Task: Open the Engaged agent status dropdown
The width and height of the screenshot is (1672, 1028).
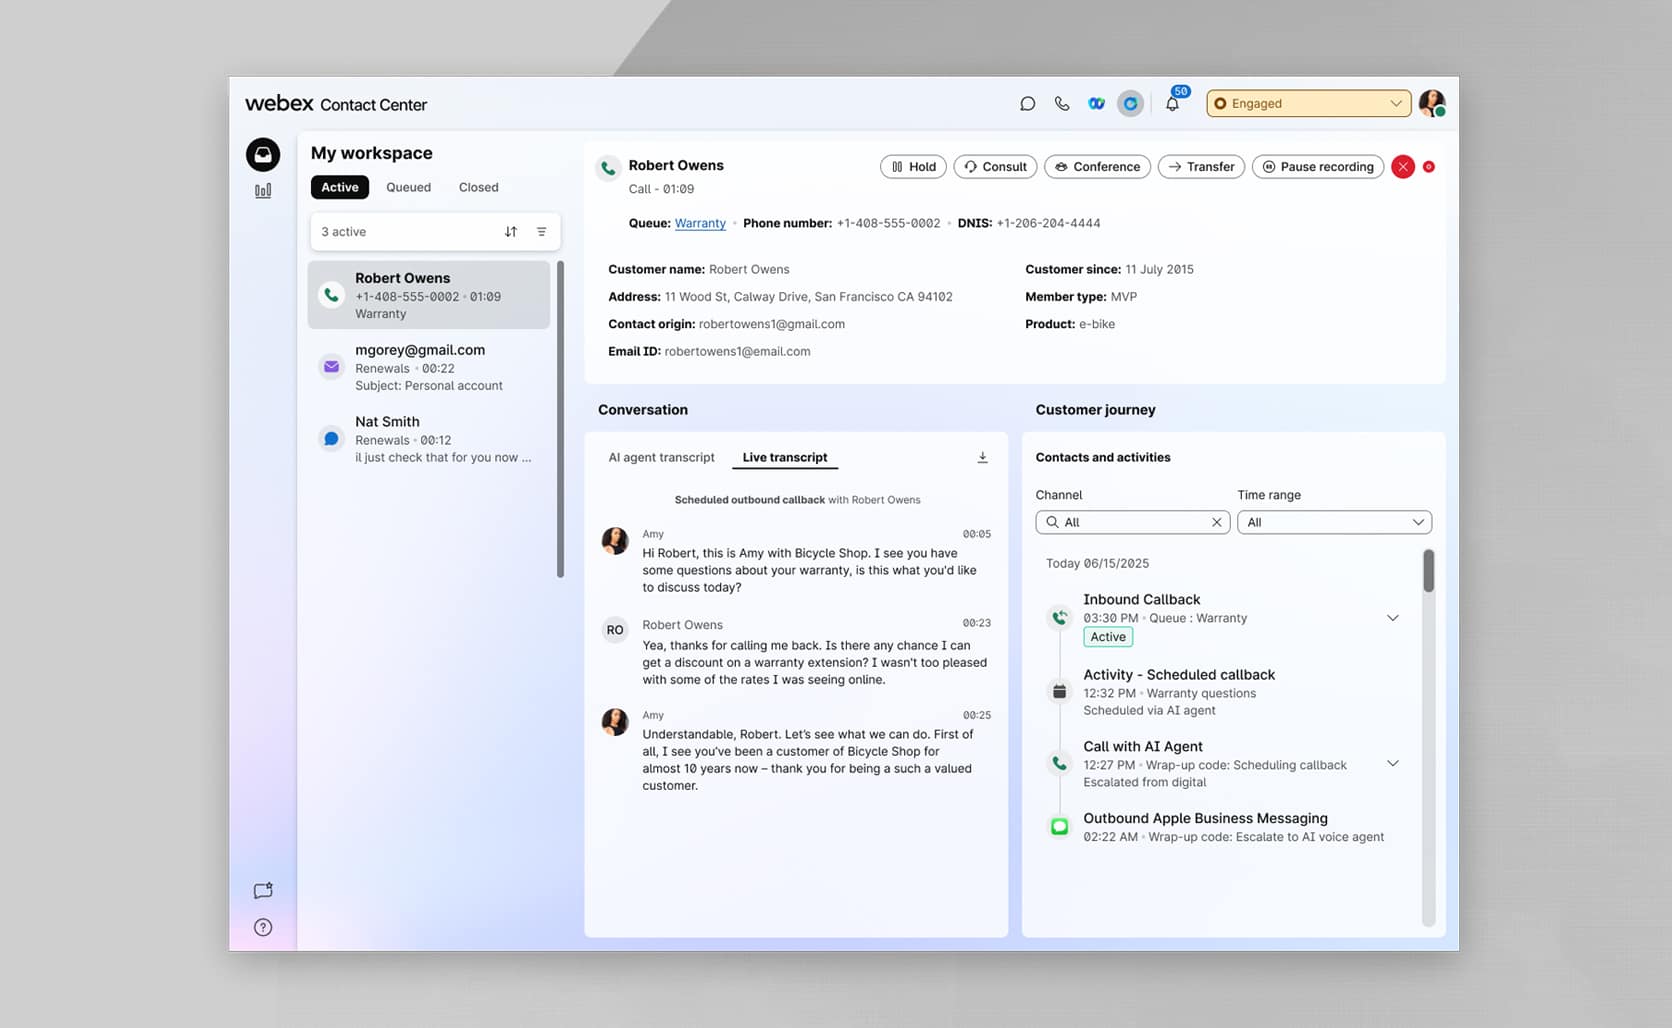Action: click(x=1308, y=104)
